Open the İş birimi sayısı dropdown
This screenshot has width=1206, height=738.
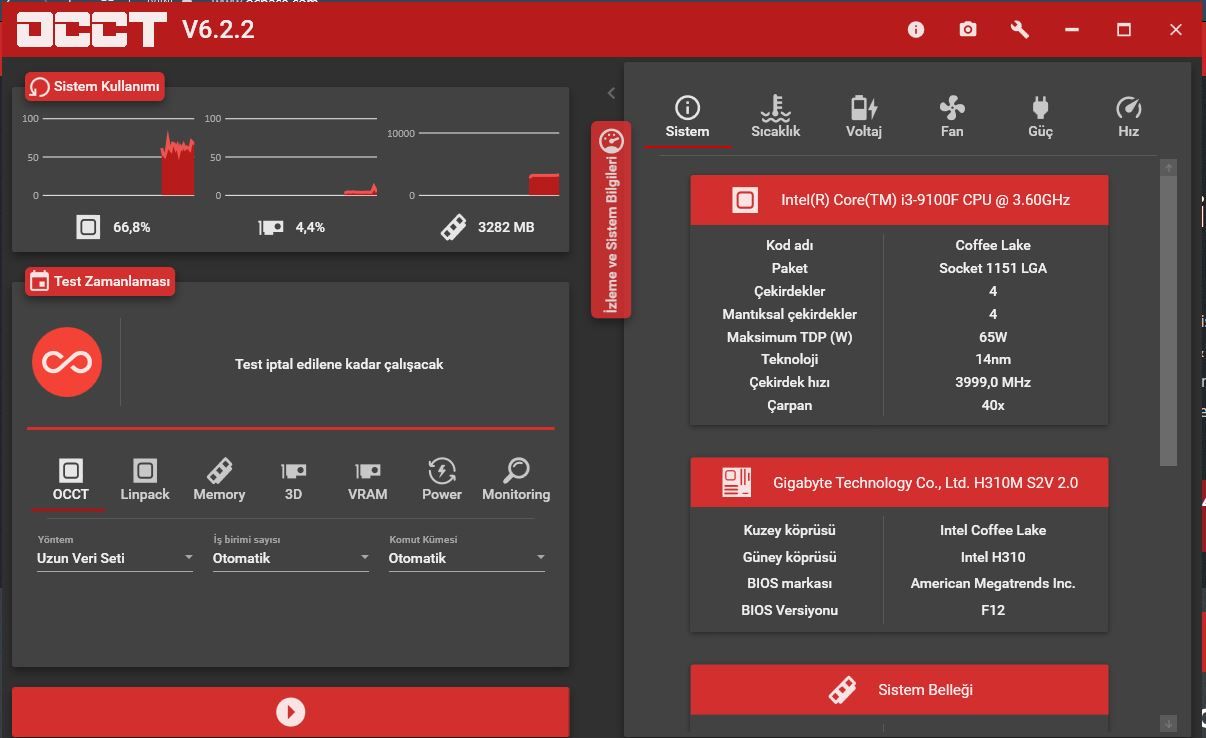291,558
